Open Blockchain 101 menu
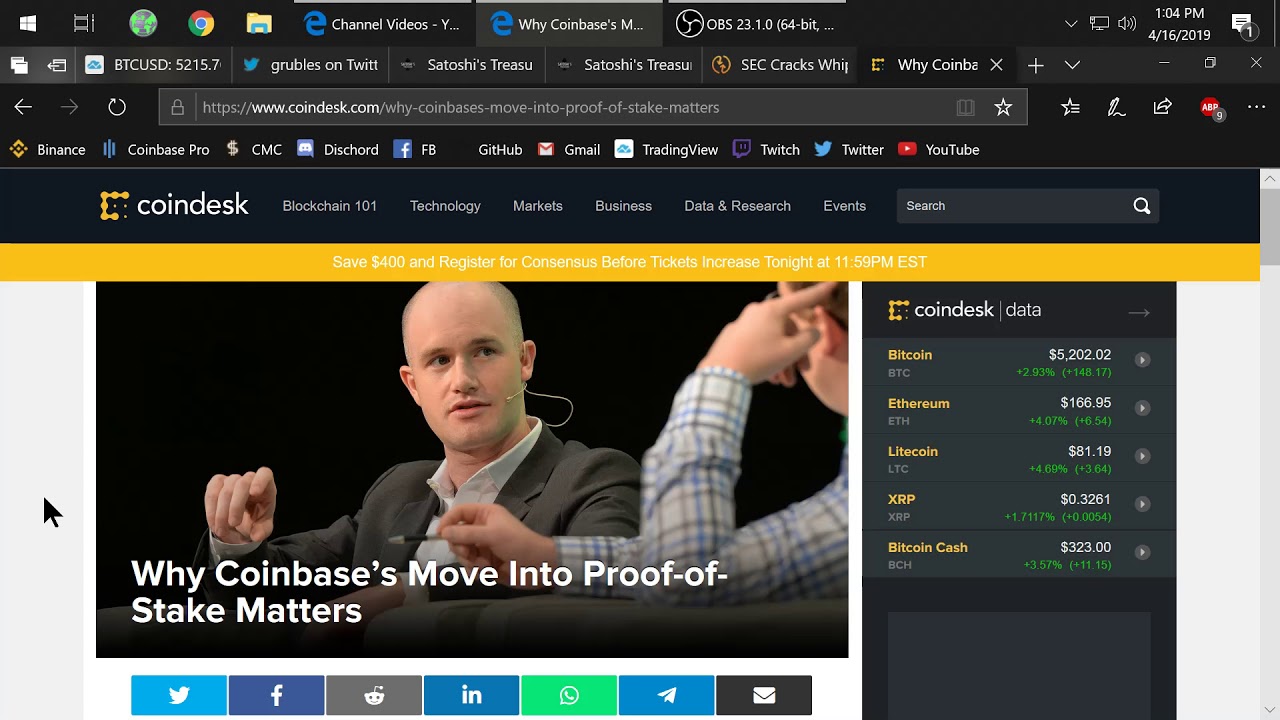 point(330,206)
